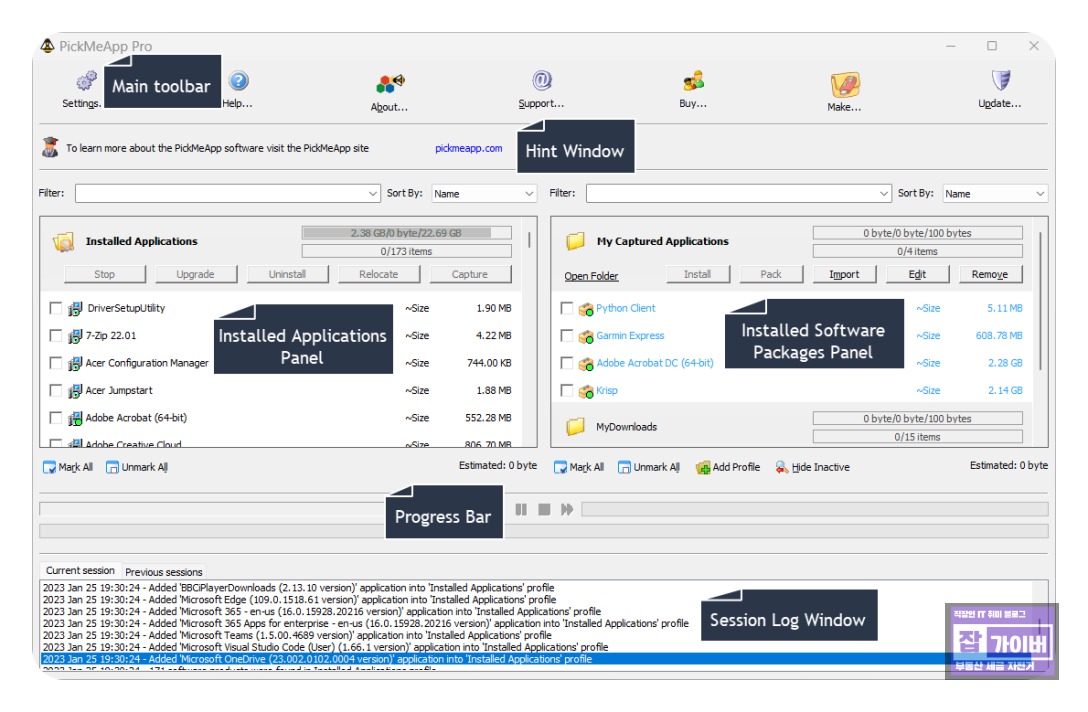The height and width of the screenshot is (712, 1088).
Task: Open the Support toolbar icon
Action: (x=542, y=80)
